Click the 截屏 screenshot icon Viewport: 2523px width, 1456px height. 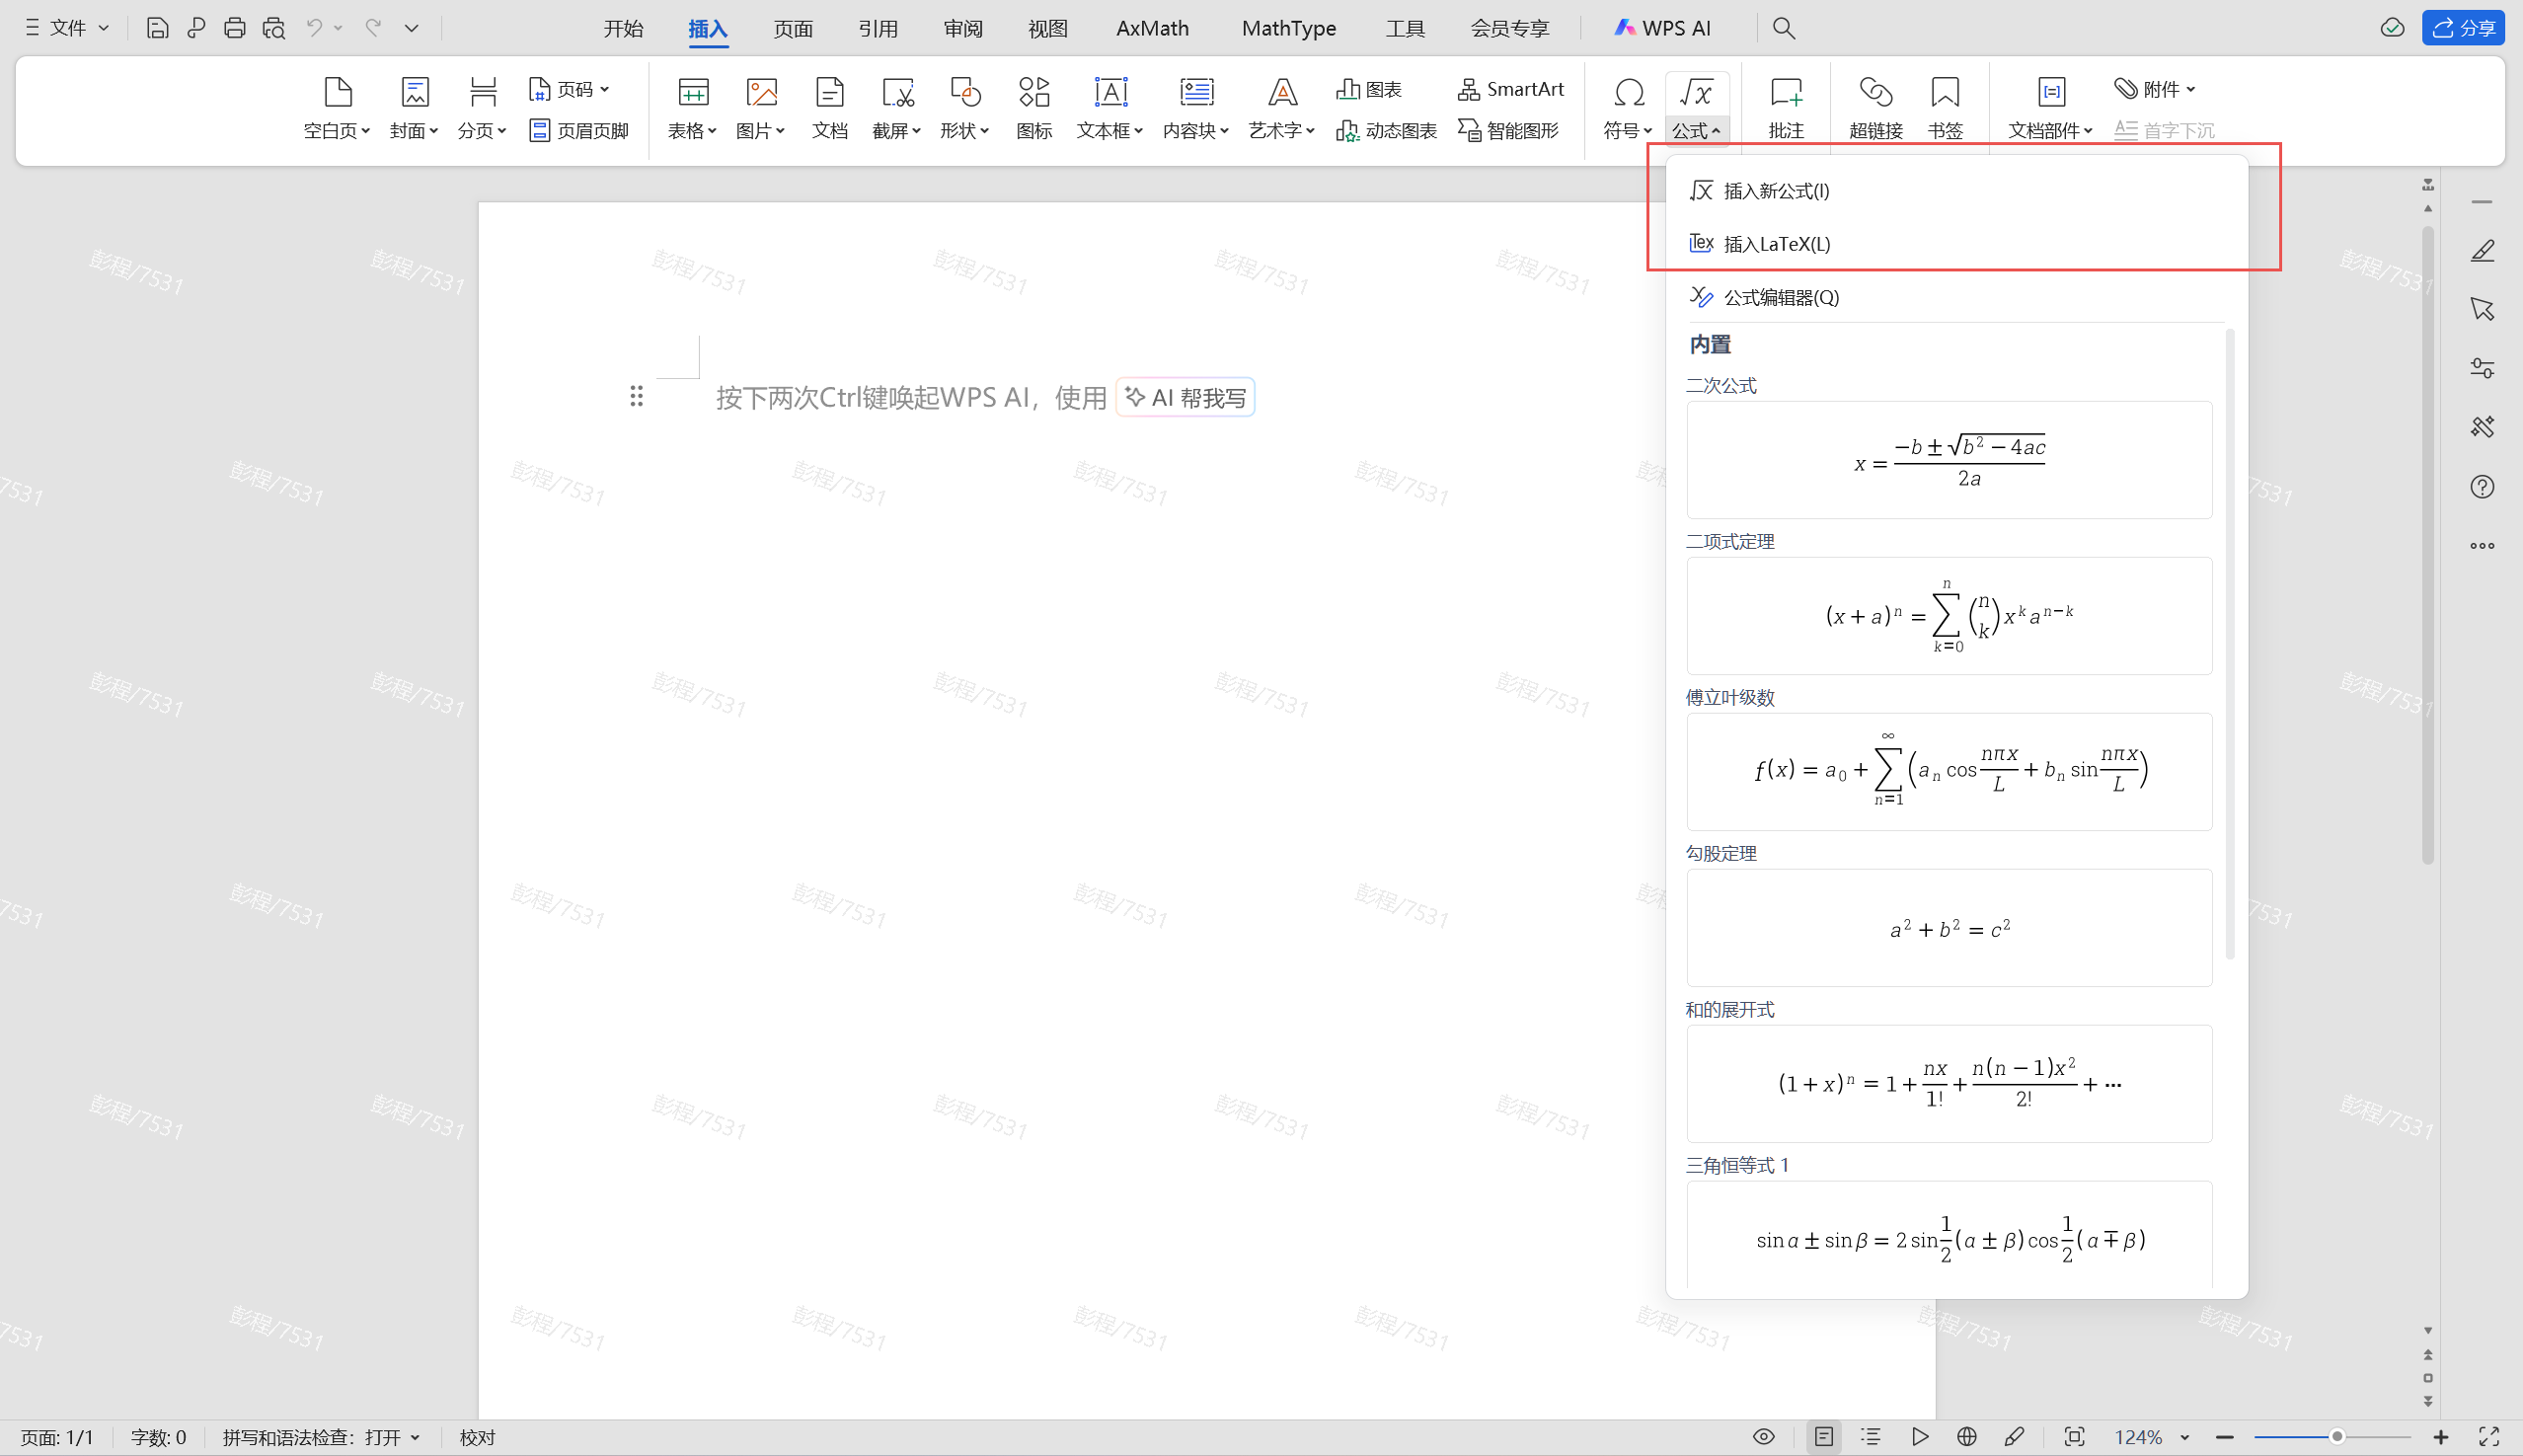pyautogui.click(x=896, y=93)
